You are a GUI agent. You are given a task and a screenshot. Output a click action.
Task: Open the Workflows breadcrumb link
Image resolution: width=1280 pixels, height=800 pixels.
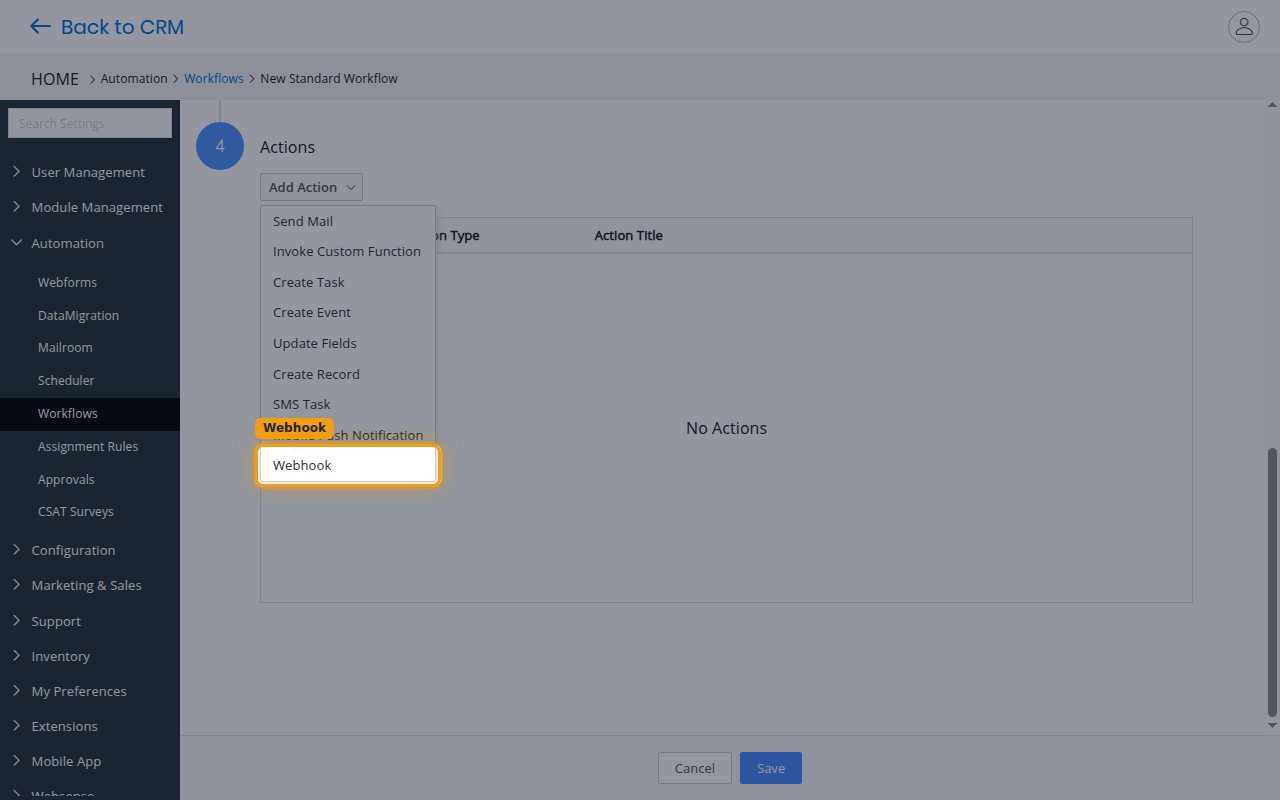214,78
